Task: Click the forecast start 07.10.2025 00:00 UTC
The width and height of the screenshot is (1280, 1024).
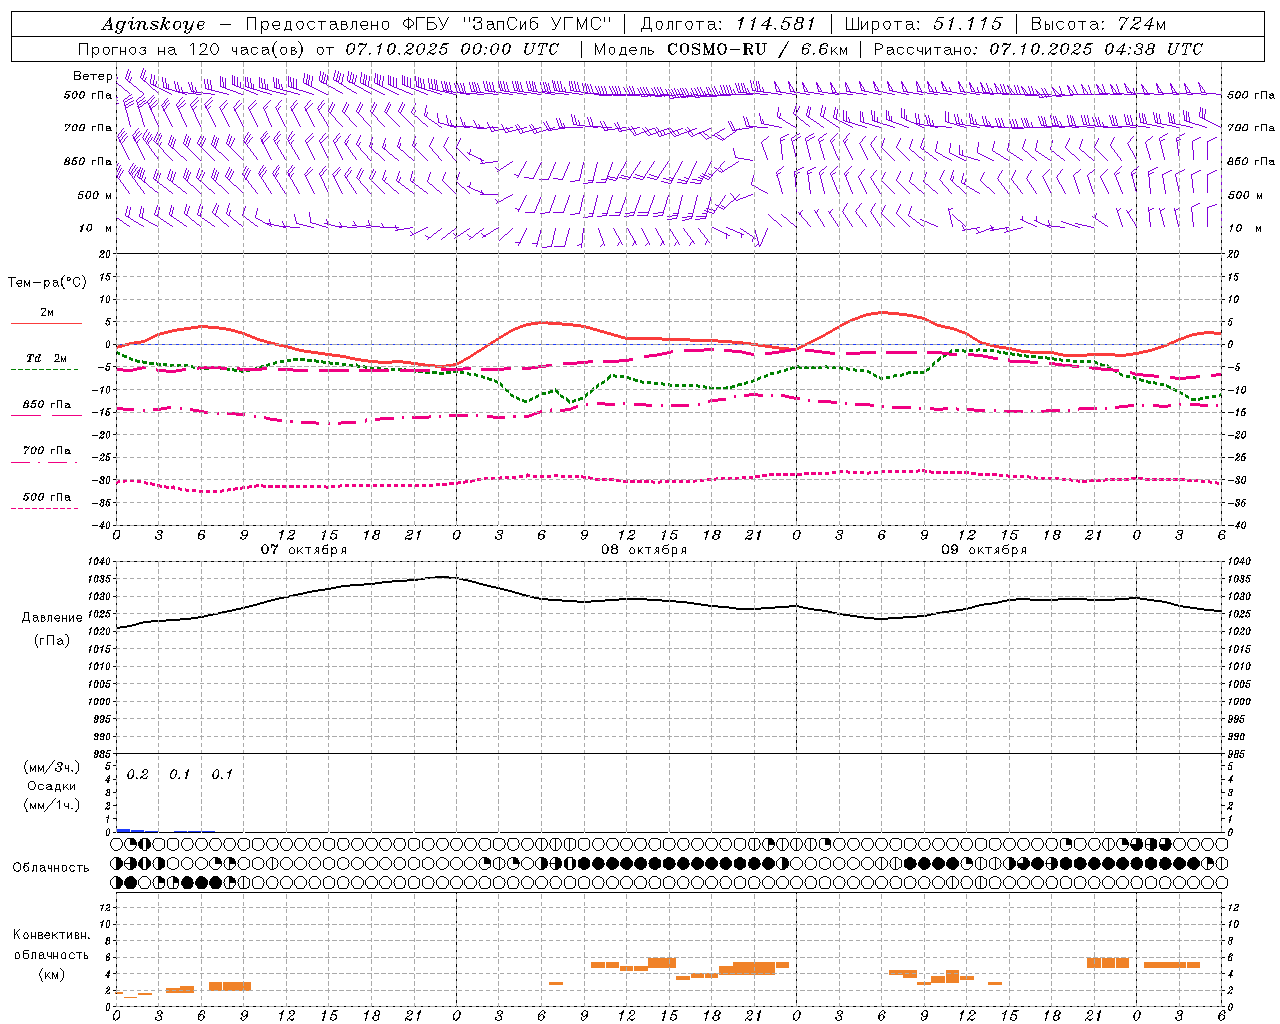Action: click(x=452, y=49)
